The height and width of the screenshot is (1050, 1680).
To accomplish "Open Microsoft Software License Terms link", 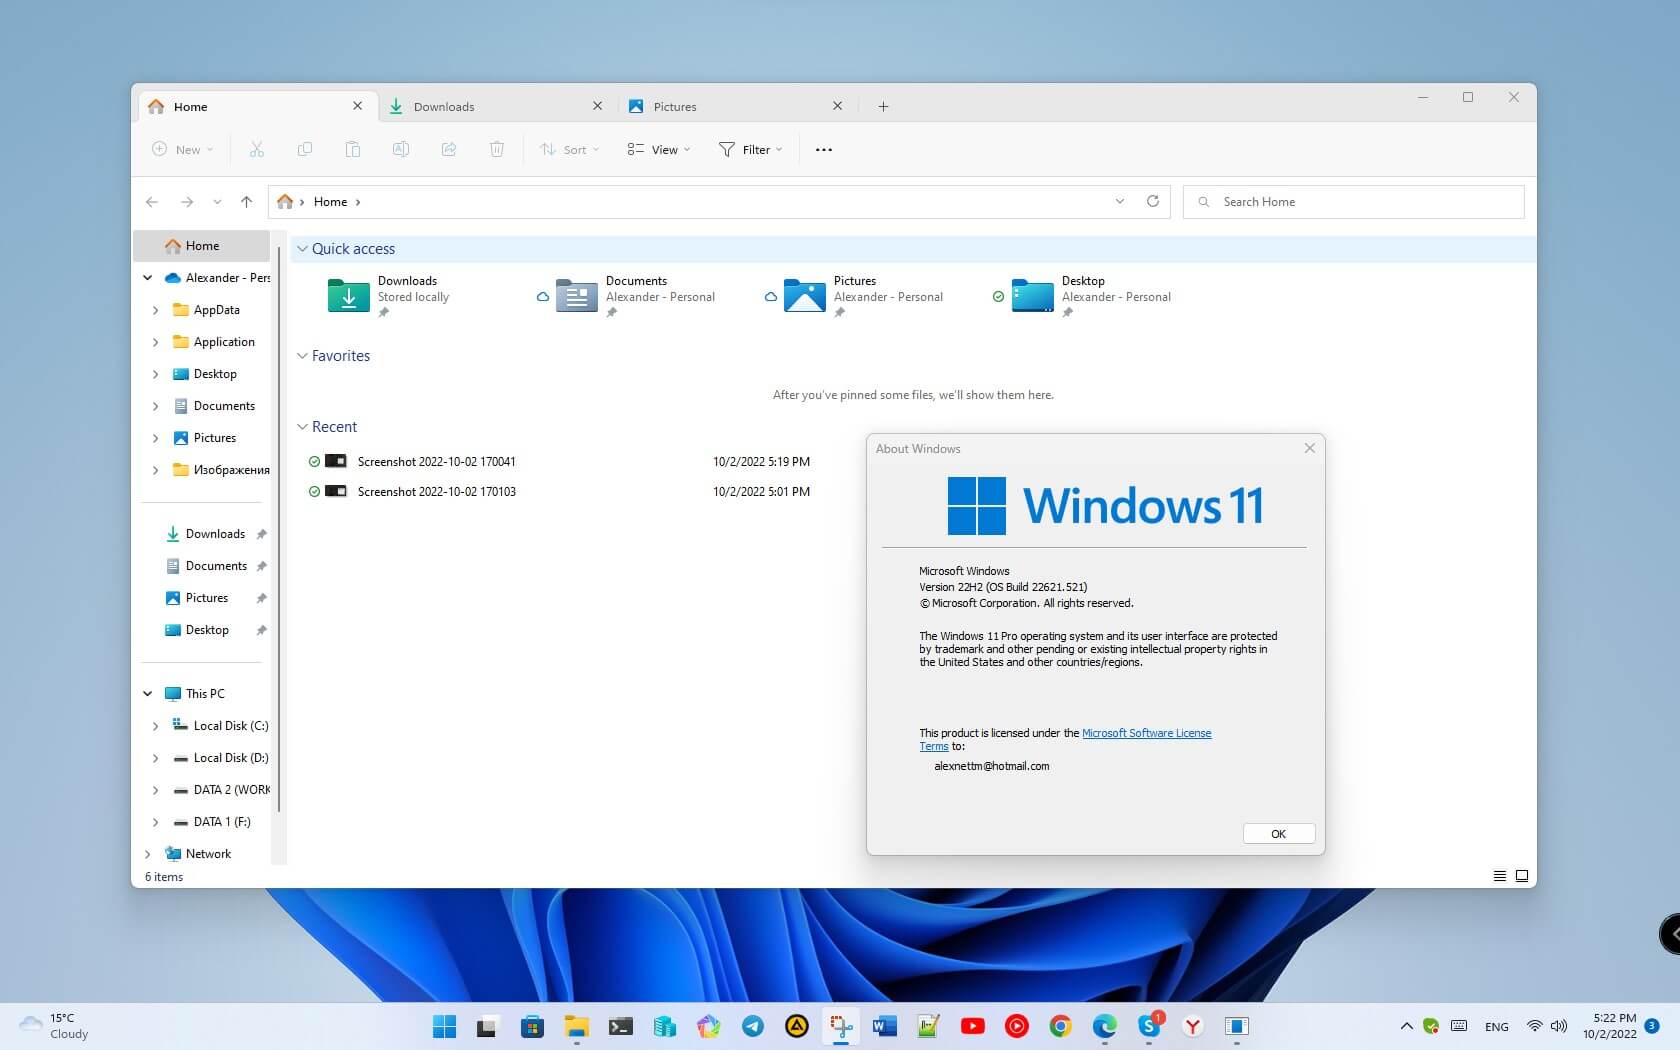I will coord(1146,733).
